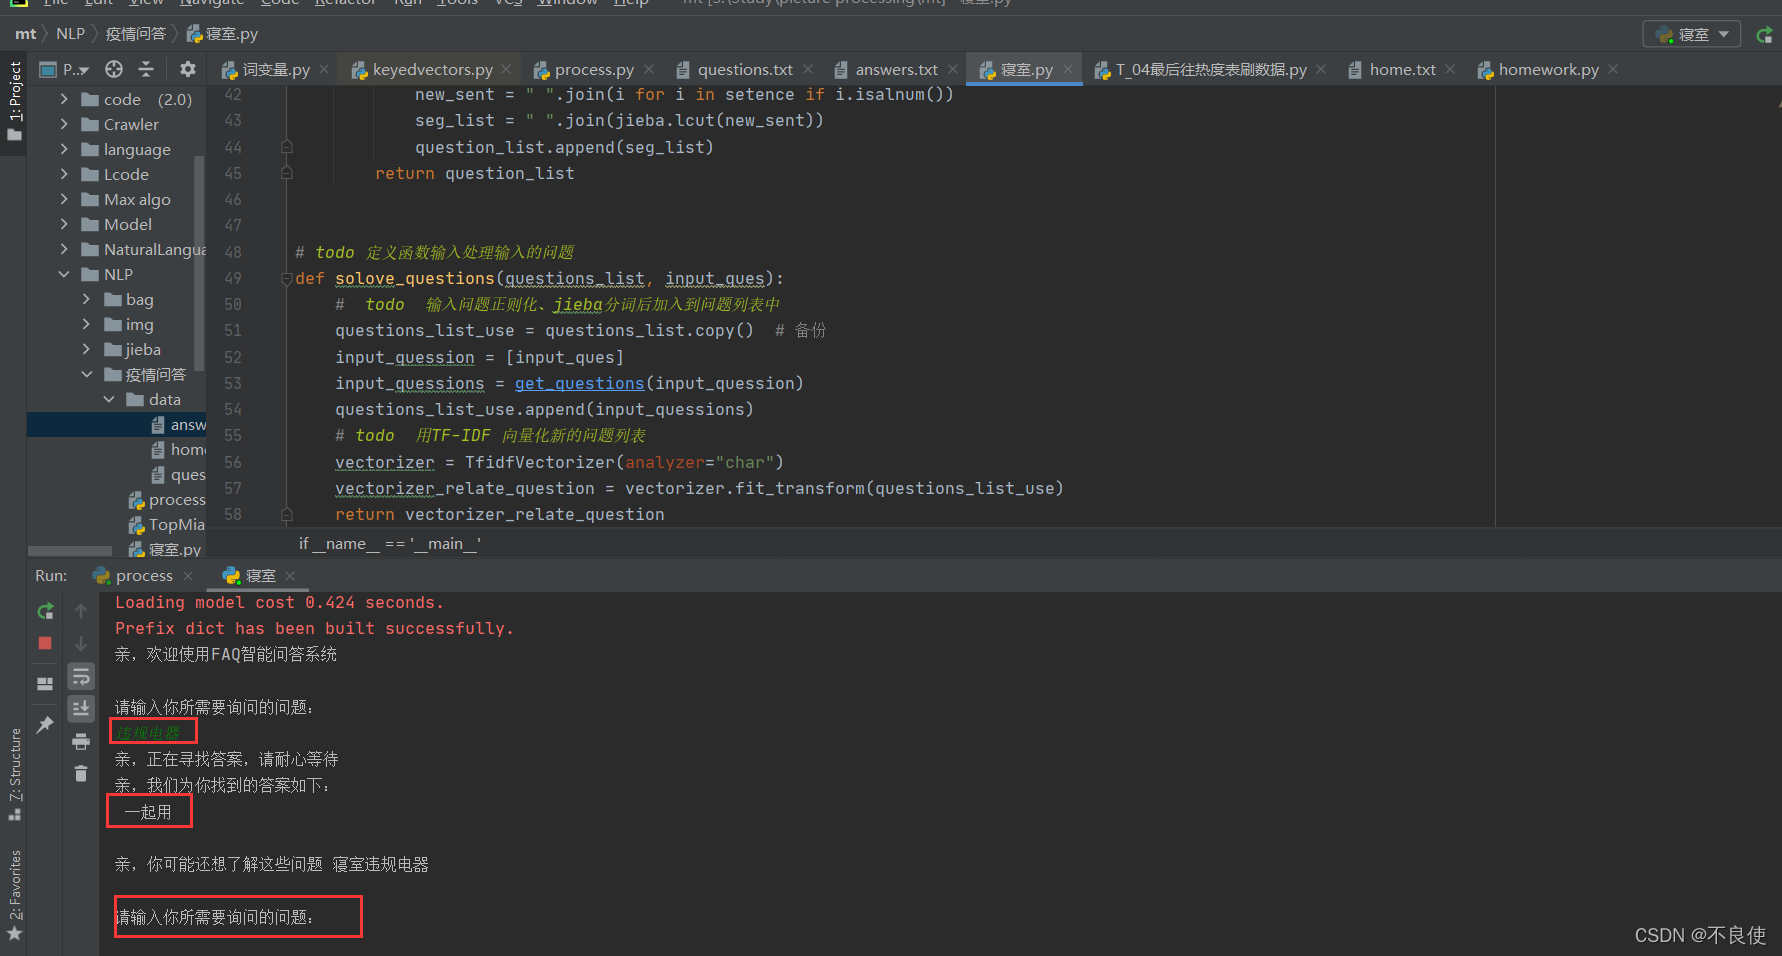Open TopMia file in project tree
This screenshot has width=1782, height=956.
click(166, 524)
